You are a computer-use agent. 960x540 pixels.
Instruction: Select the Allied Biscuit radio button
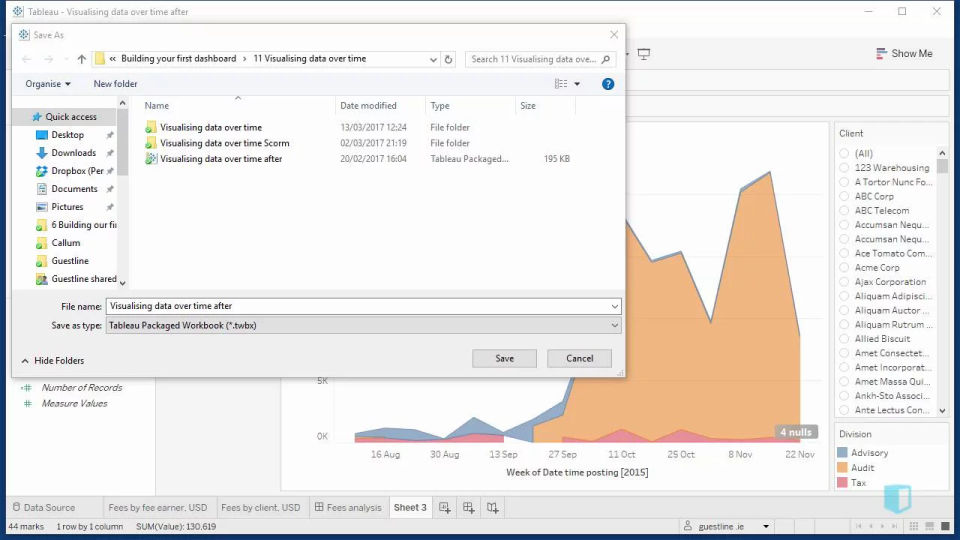[x=844, y=339]
